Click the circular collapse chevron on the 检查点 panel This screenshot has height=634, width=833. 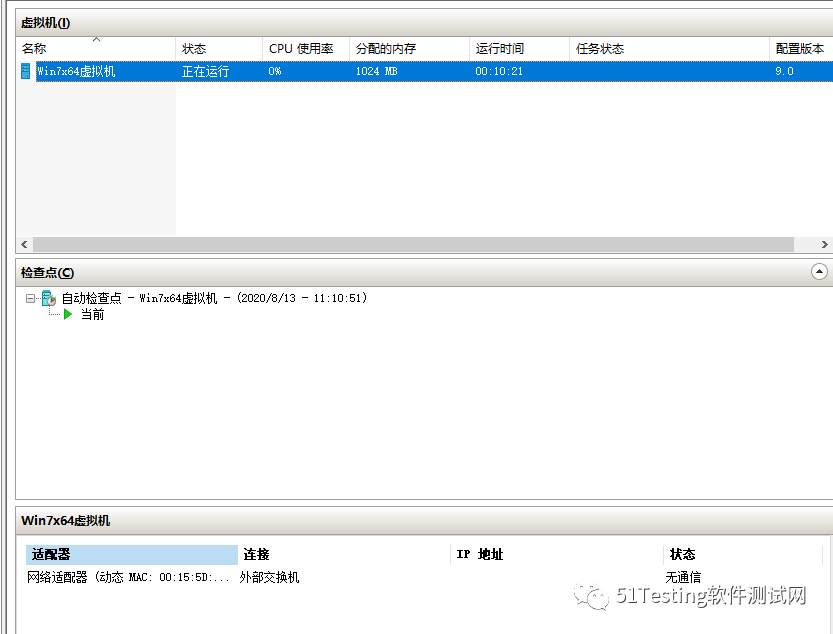(819, 272)
